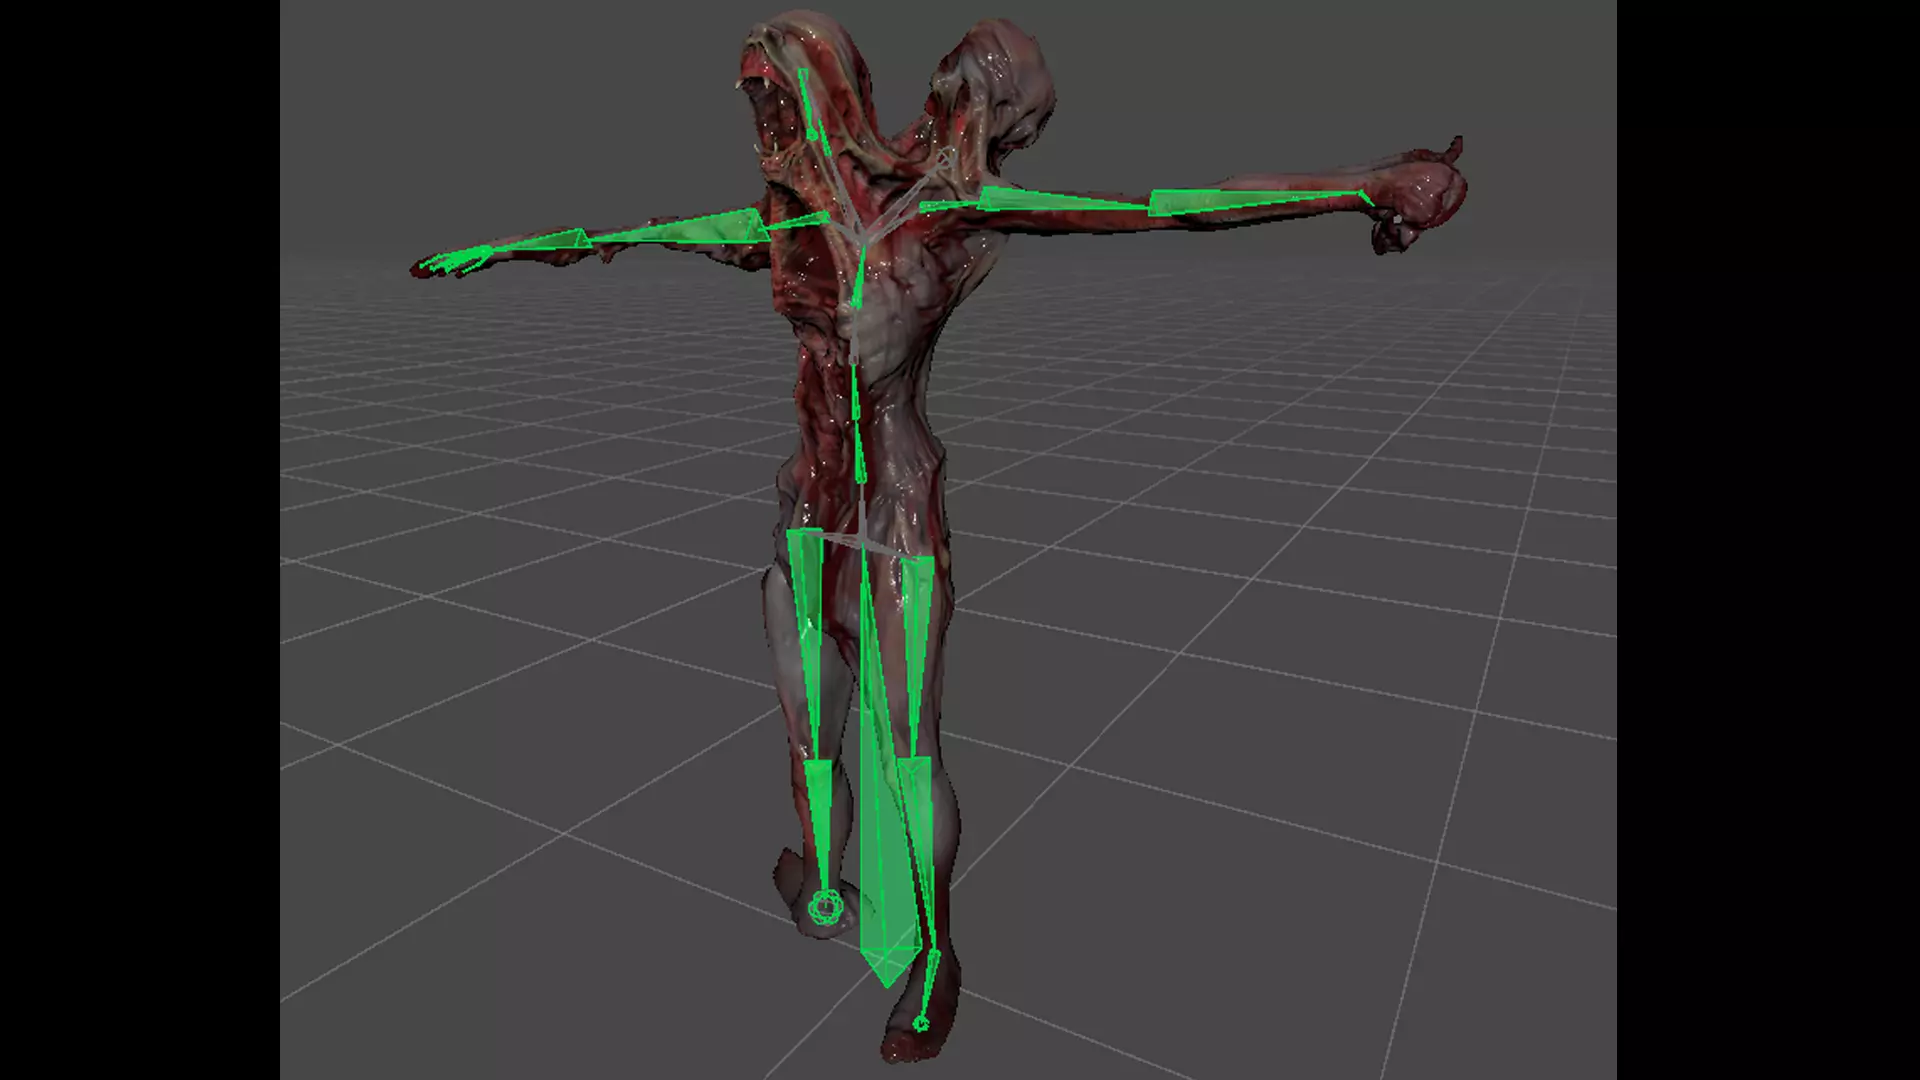The width and height of the screenshot is (1920, 1080).
Task: Click the large circular foot control ring
Action: point(825,908)
